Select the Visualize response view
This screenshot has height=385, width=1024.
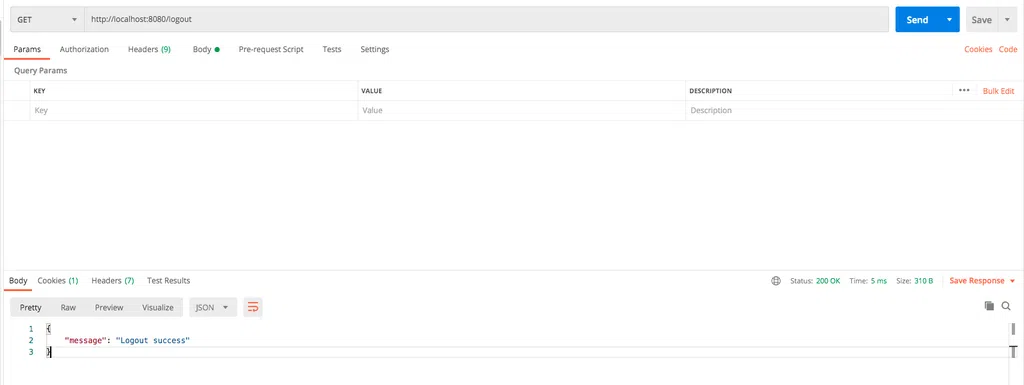tap(158, 307)
